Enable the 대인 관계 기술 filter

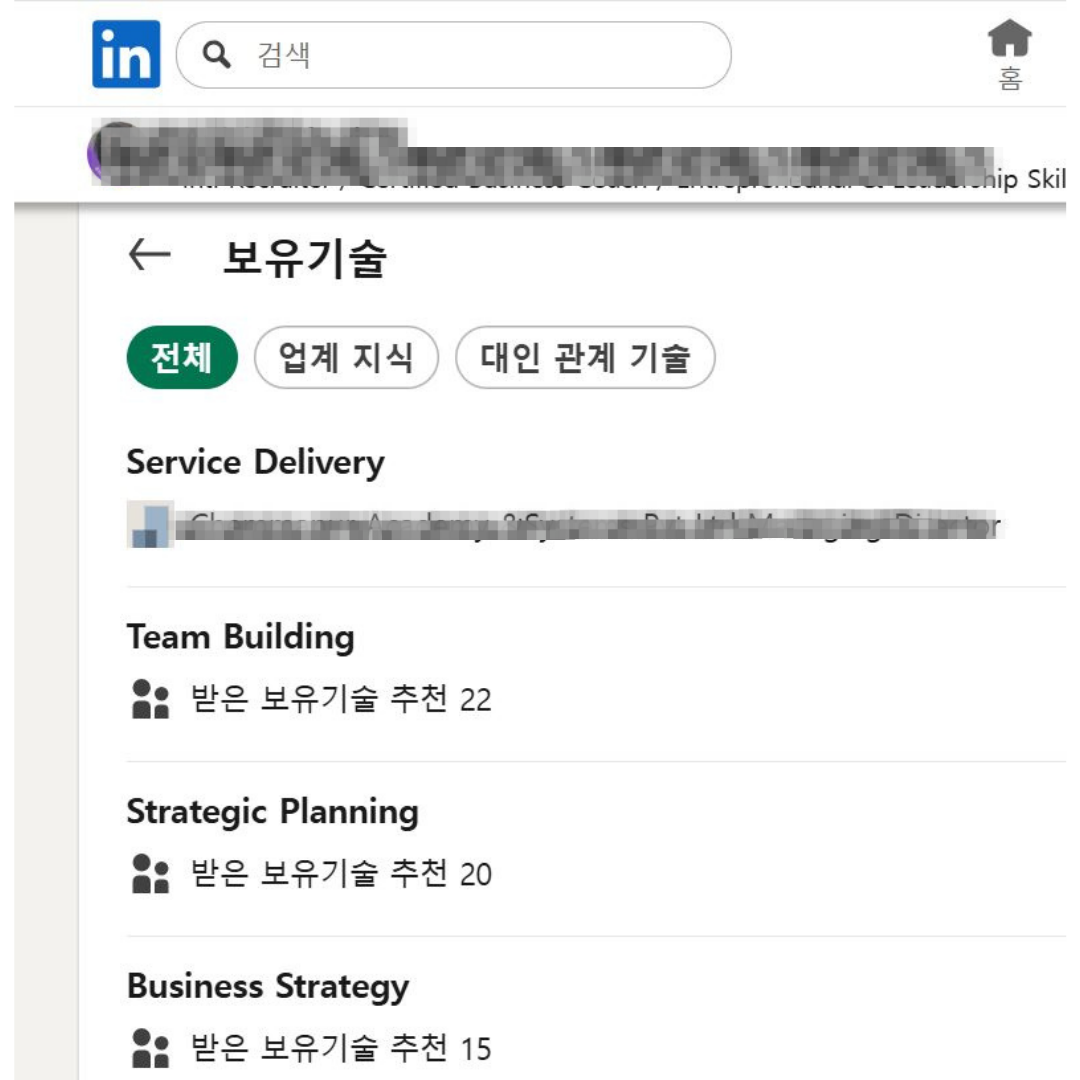583,358
